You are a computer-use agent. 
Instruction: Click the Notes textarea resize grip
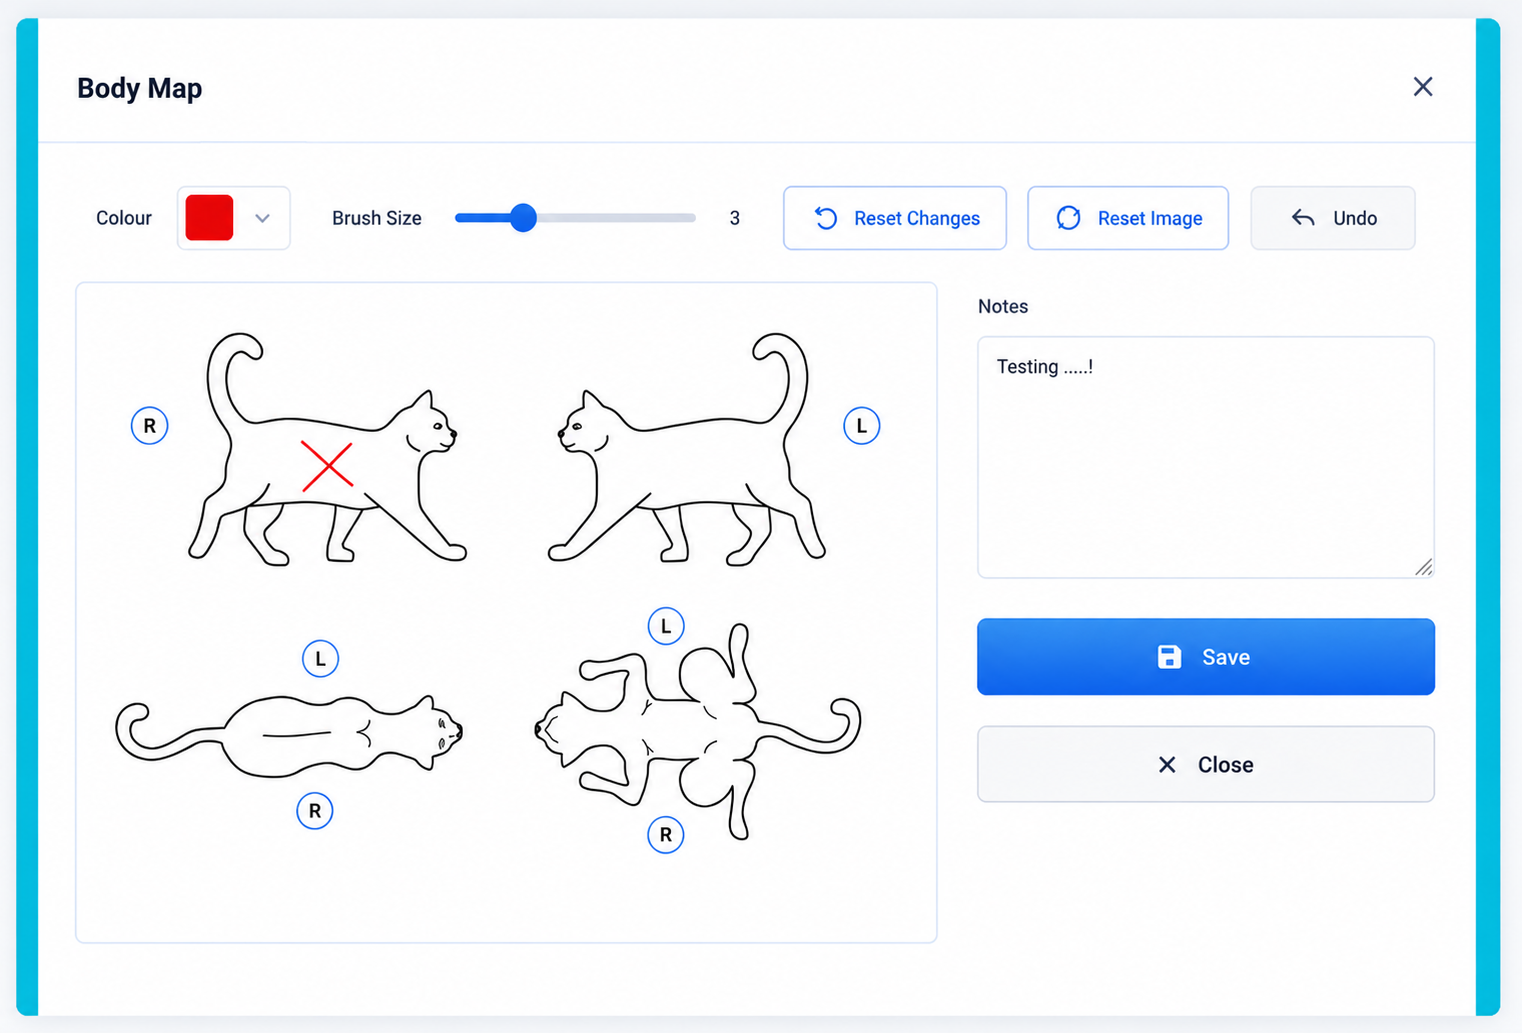[x=1424, y=567]
